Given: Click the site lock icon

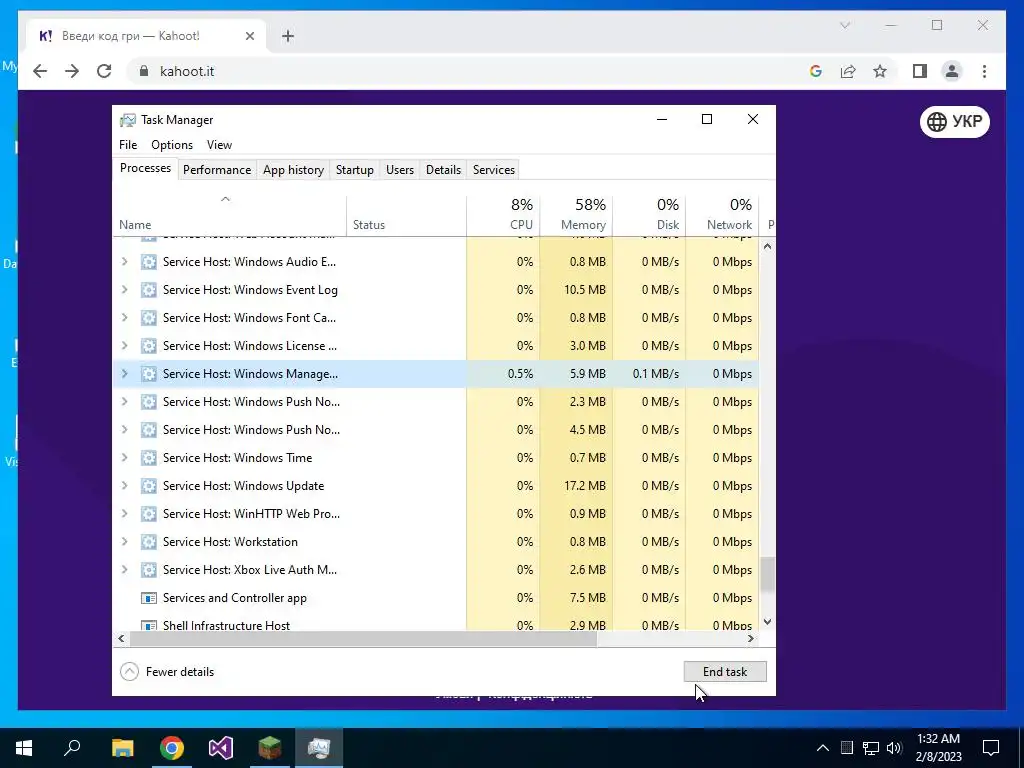Looking at the screenshot, I should click(144, 71).
